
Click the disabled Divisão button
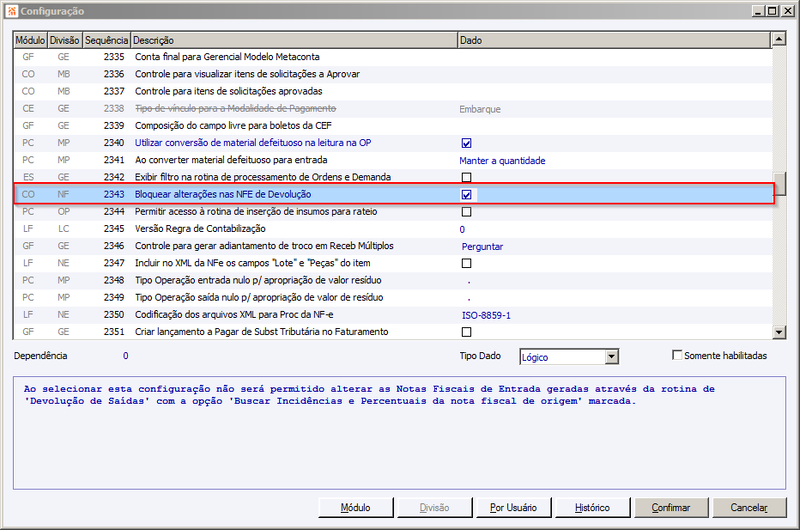pyautogui.click(x=434, y=508)
